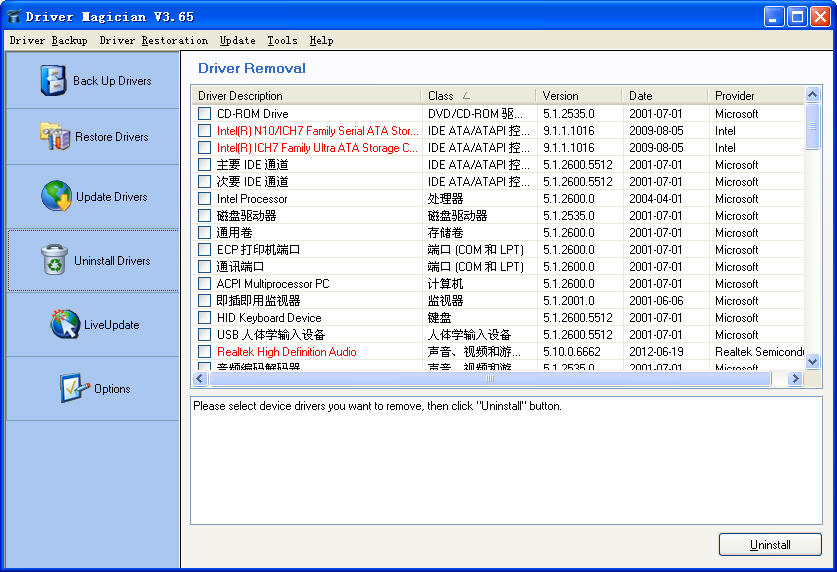Tick the USB 人体学输入设备 checkbox
The height and width of the screenshot is (572, 837).
[x=204, y=335]
